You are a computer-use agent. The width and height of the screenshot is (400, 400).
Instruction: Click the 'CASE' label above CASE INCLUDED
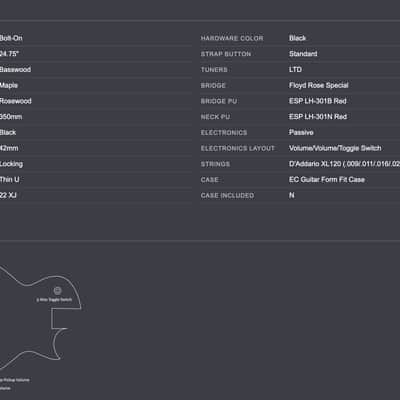pyautogui.click(x=210, y=180)
